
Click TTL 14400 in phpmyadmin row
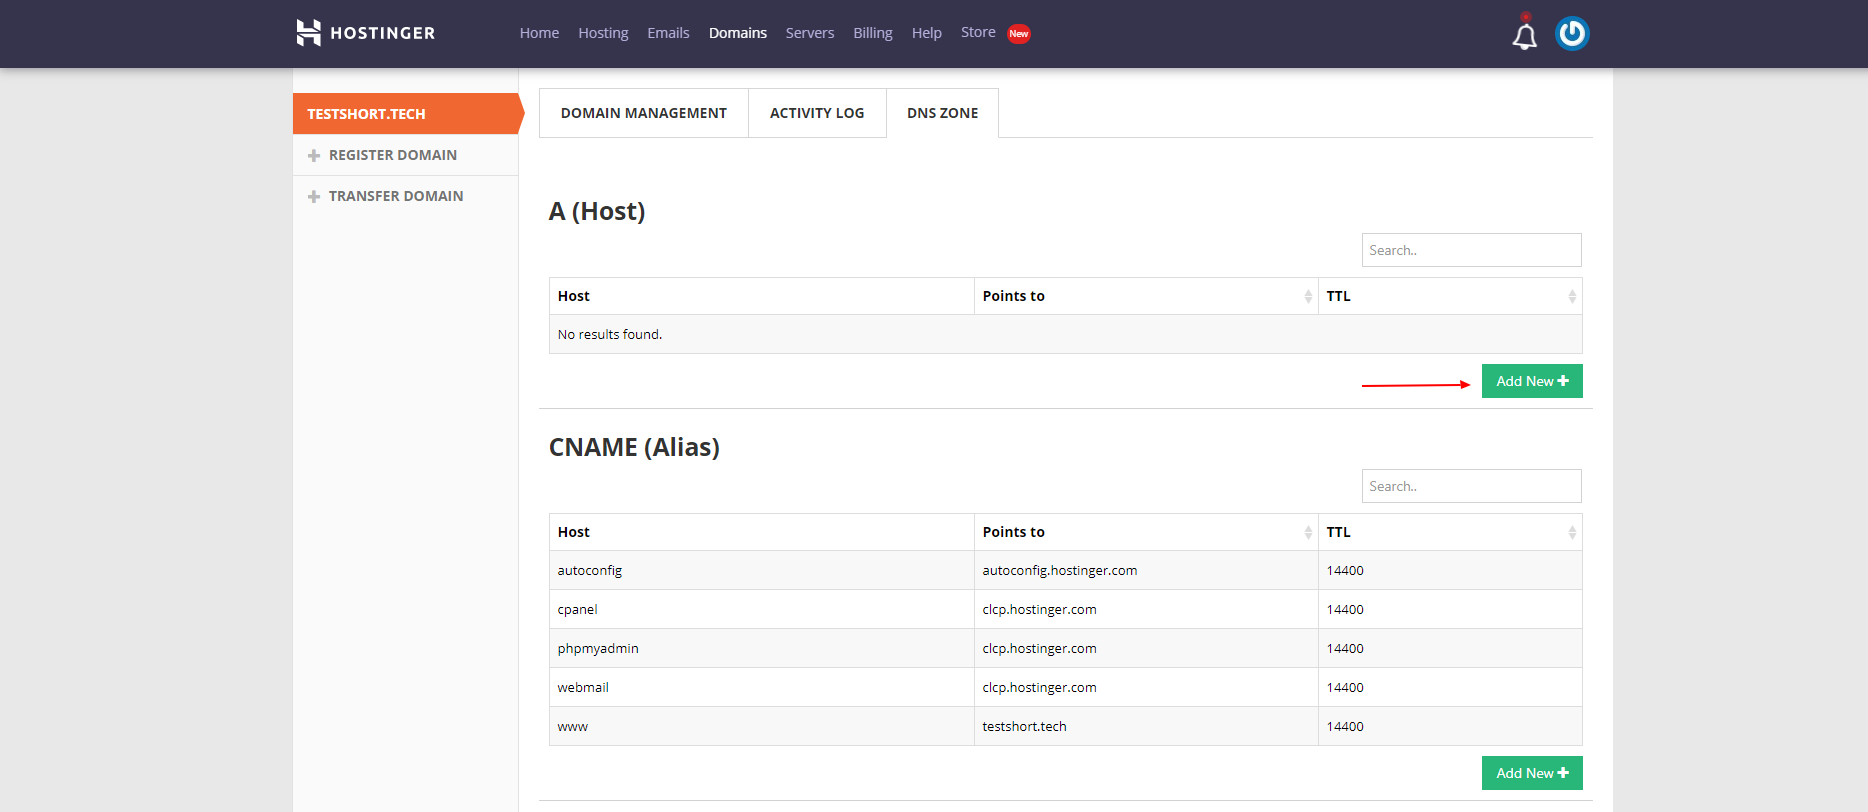point(1345,648)
